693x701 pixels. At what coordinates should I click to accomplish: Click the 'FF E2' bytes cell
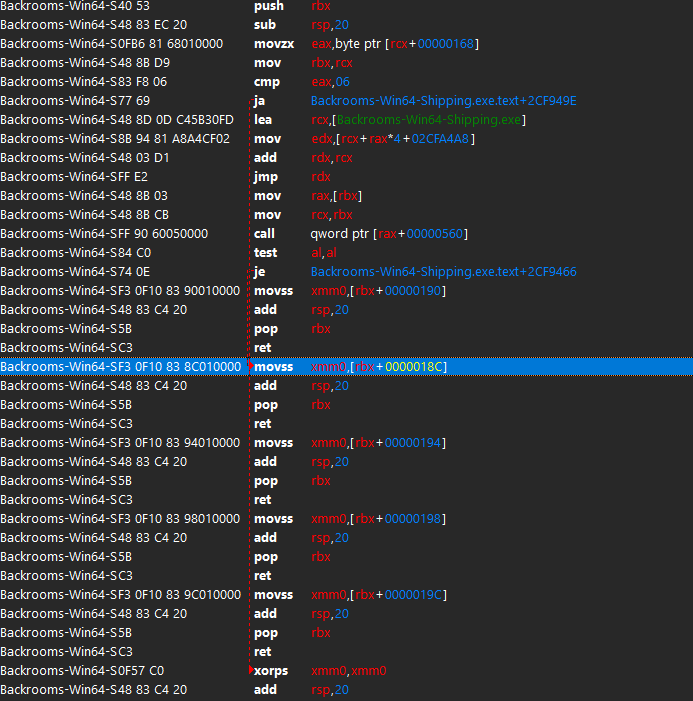[133, 177]
